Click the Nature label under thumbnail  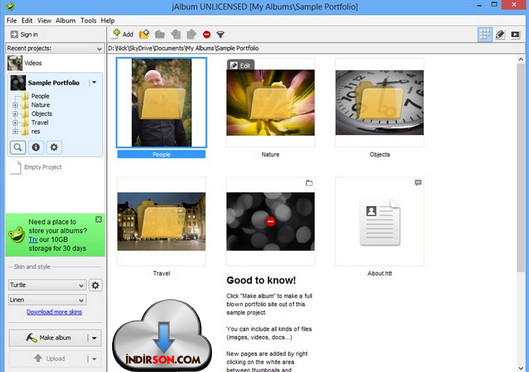[270, 154]
